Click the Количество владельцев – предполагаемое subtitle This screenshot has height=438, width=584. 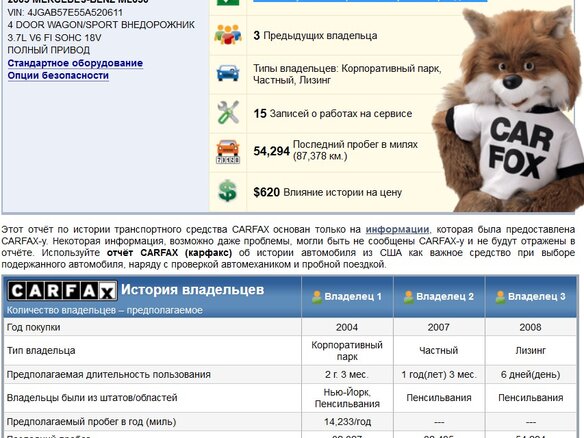[105, 310]
